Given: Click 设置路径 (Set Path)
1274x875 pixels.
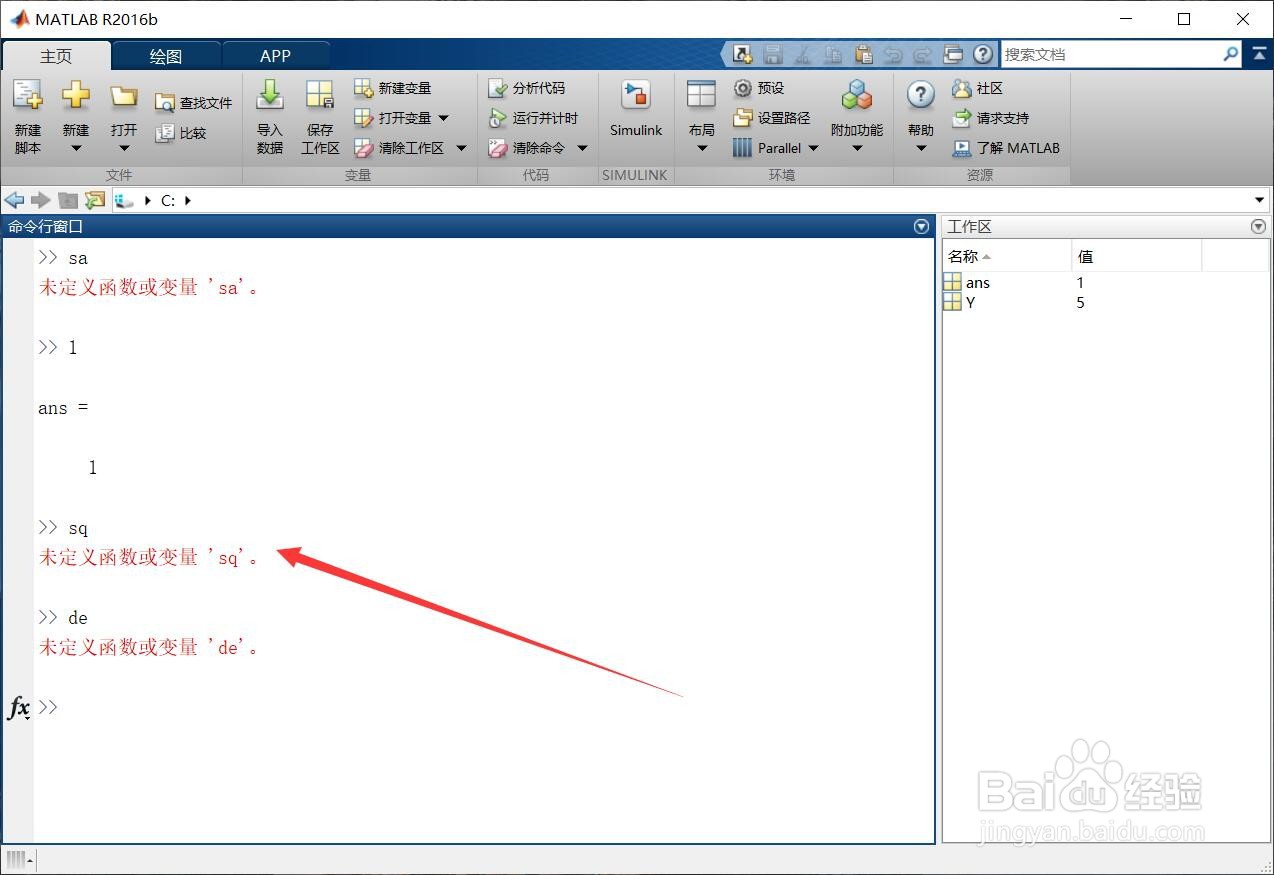Looking at the screenshot, I should point(772,118).
